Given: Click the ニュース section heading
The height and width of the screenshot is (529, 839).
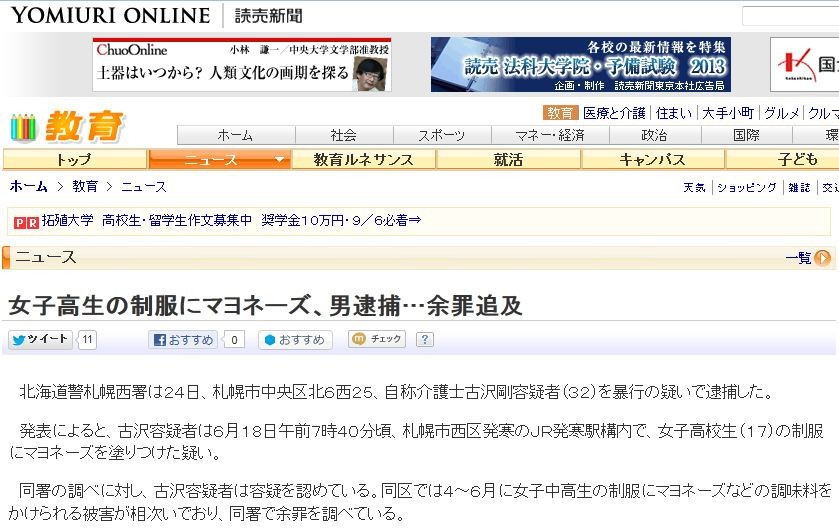Looking at the screenshot, I should (x=45, y=257).
